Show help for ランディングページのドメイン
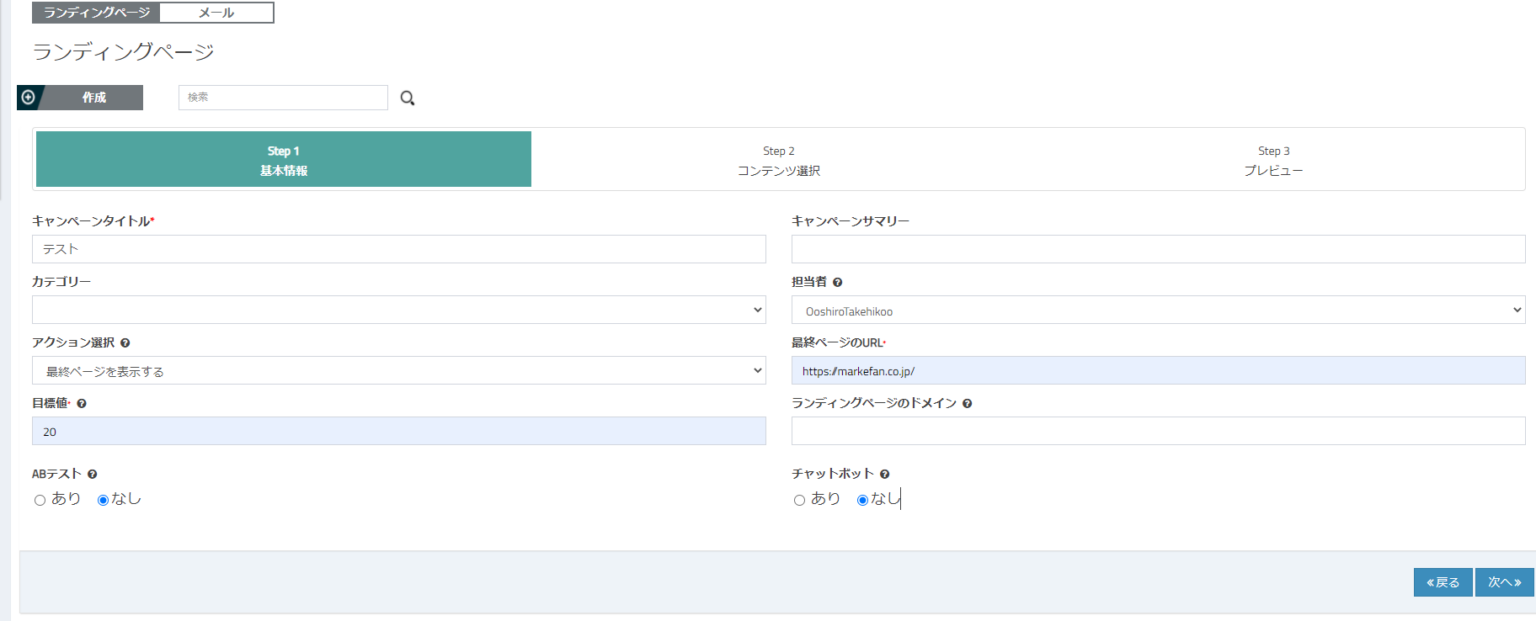This screenshot has width=1536, height=621. 967,404
